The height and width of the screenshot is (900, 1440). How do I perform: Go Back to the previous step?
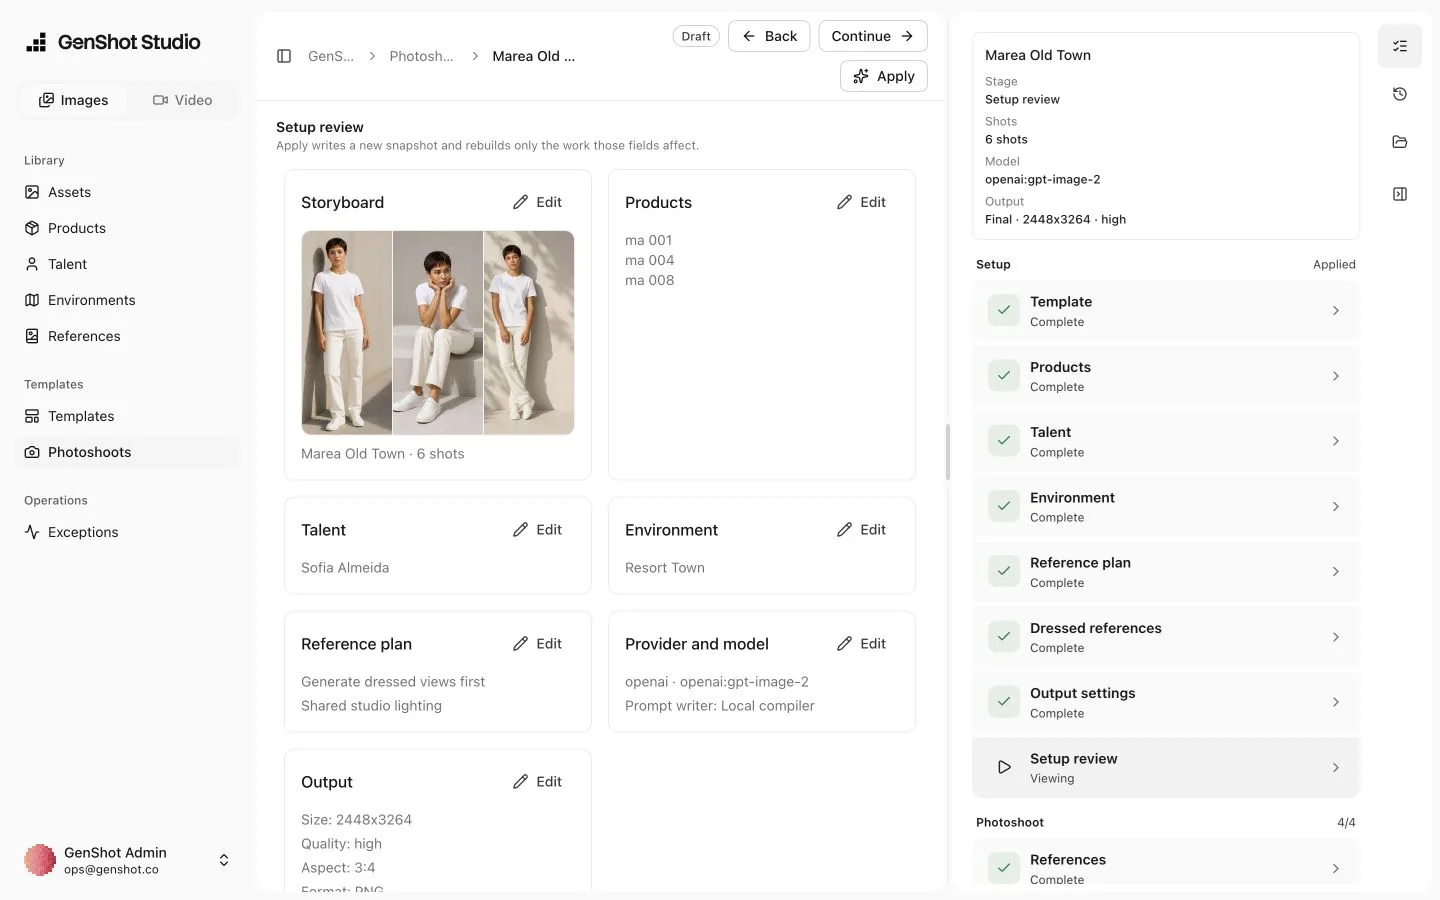(769, 36)
